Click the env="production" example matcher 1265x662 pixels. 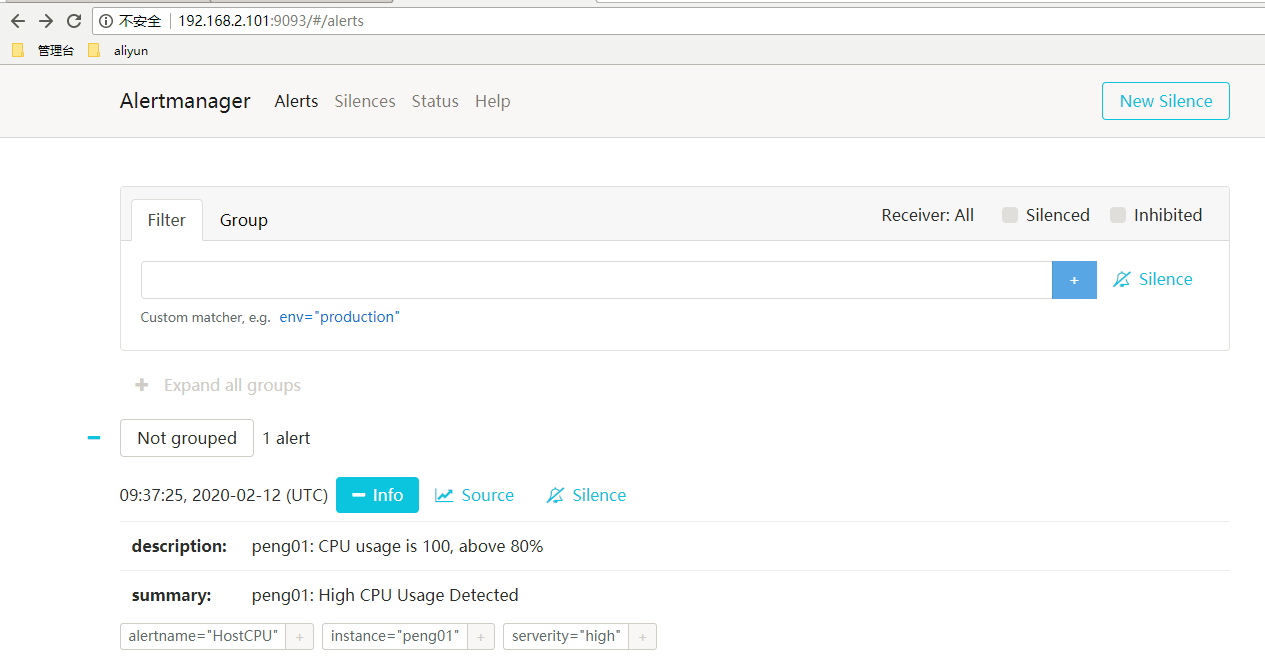click(339, 317)
